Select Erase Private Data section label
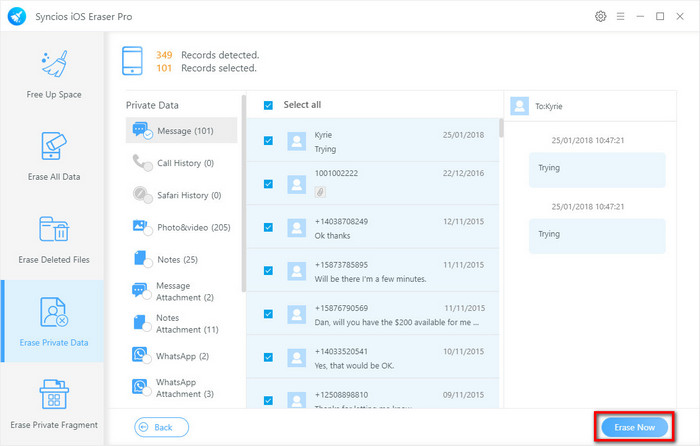The width and height of the screenshot is (700, 446). click(54, 343)
